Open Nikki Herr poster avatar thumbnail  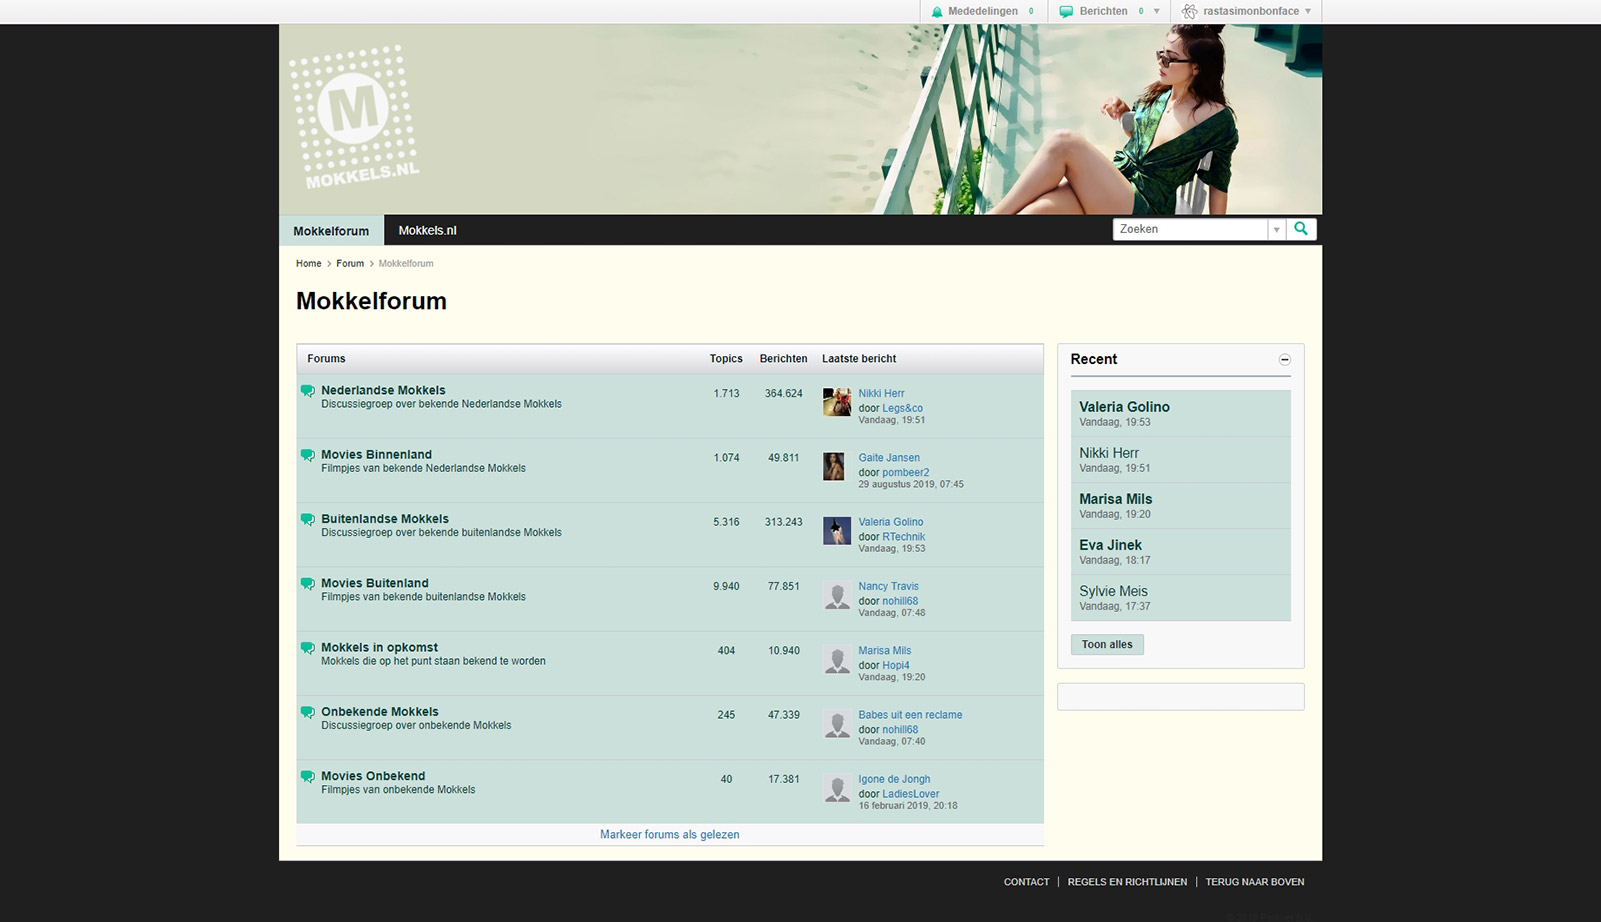pyautogui.click(x=837, y=402)
